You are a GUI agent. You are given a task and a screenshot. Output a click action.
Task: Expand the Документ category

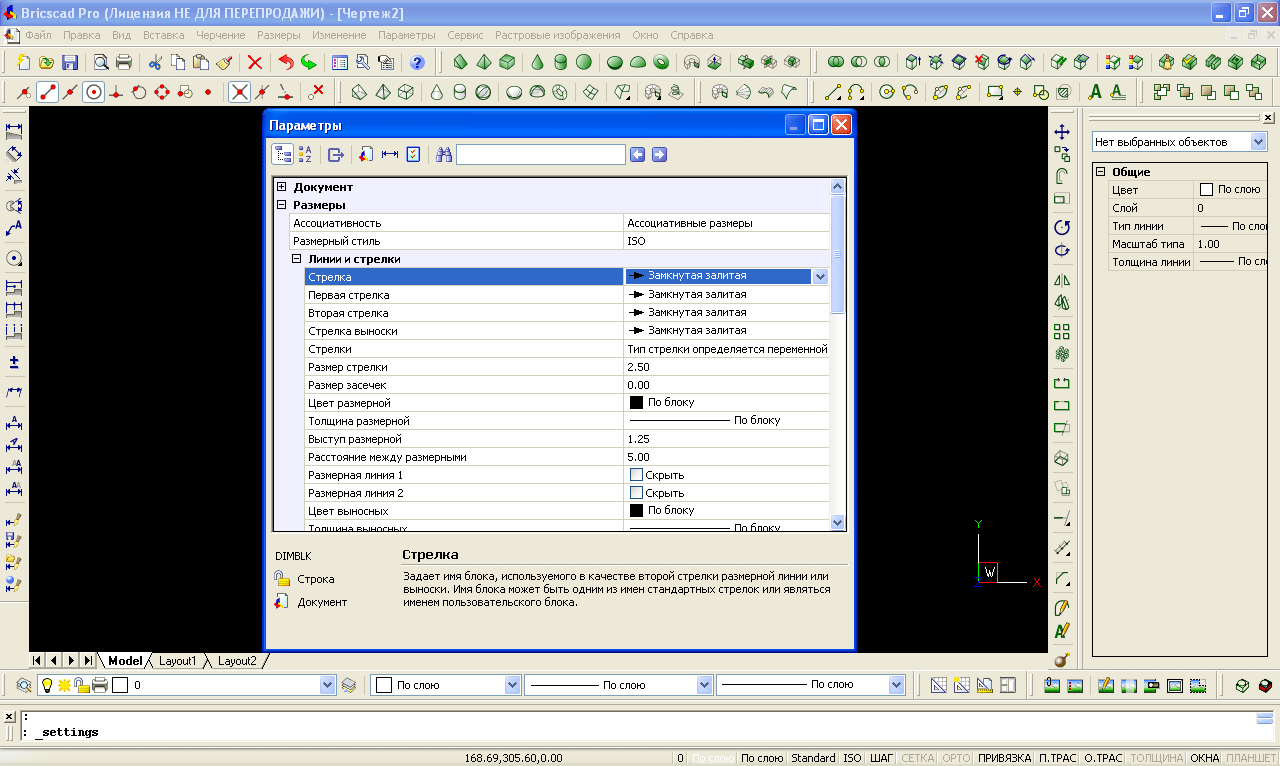coord(282,187)
